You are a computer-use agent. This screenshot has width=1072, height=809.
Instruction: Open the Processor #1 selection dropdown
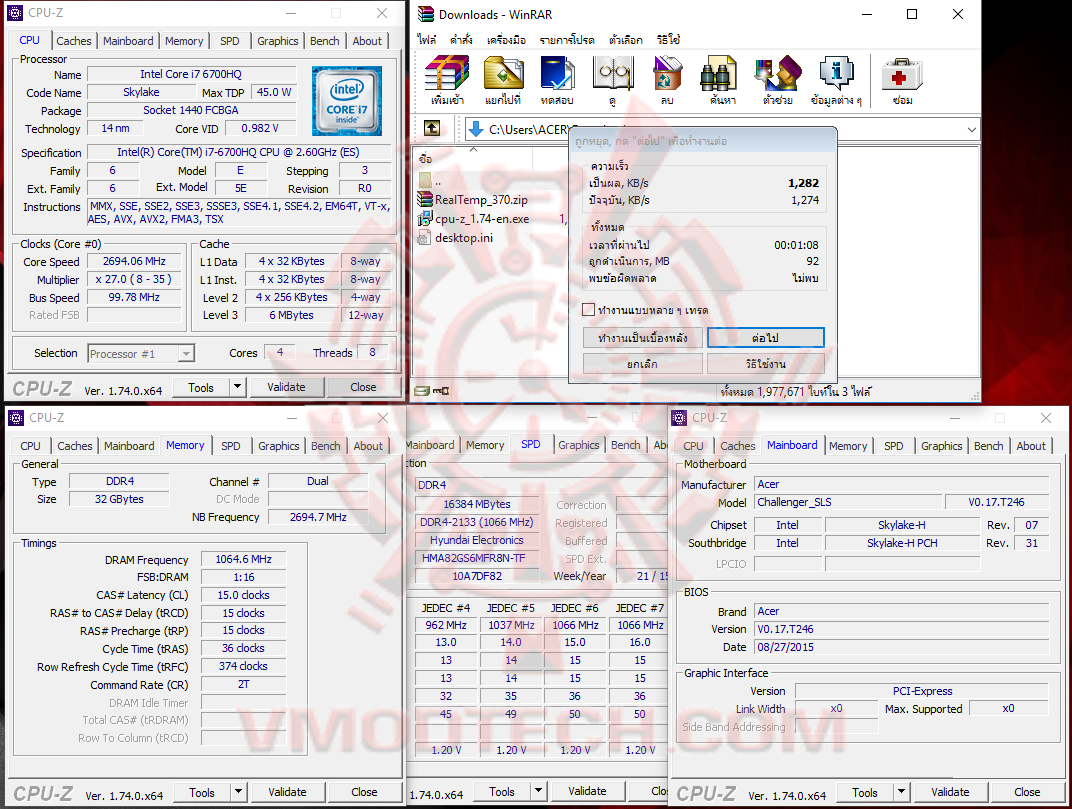point(186,354)
